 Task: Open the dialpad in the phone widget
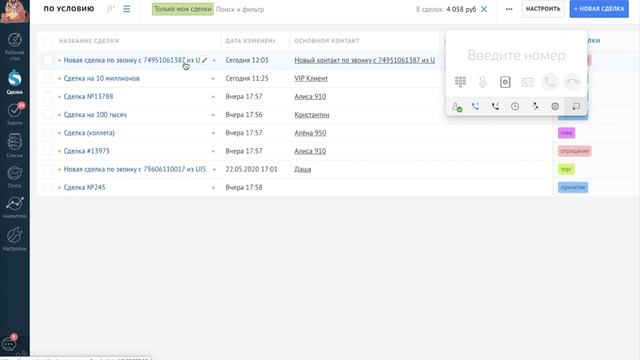click(x=460, y=82)
